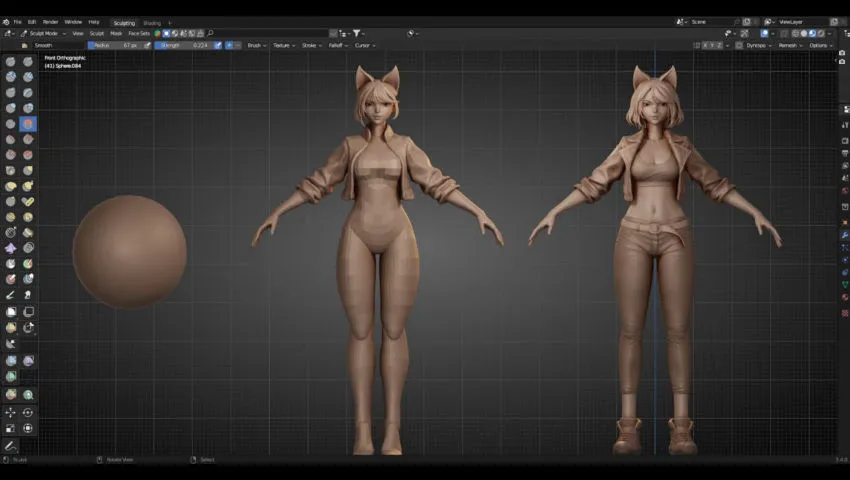Expand the Falloff settings dropdown
Screen dimensions: 850x480
tap(338, 46)
